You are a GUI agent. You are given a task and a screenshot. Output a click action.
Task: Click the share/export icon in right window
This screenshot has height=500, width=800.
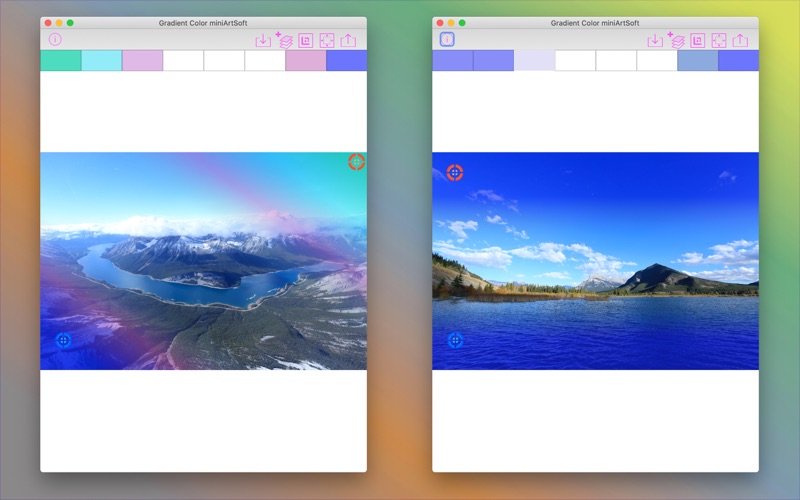tap(740, 40)
